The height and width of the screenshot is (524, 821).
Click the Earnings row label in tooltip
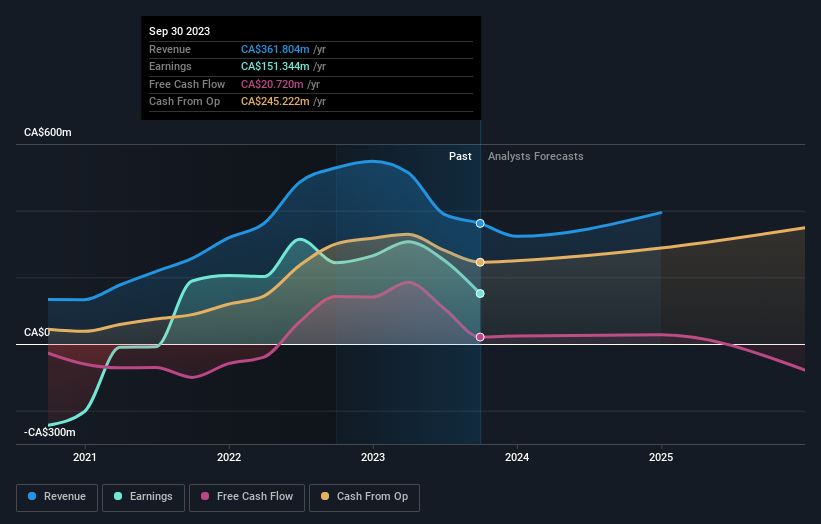170,66
